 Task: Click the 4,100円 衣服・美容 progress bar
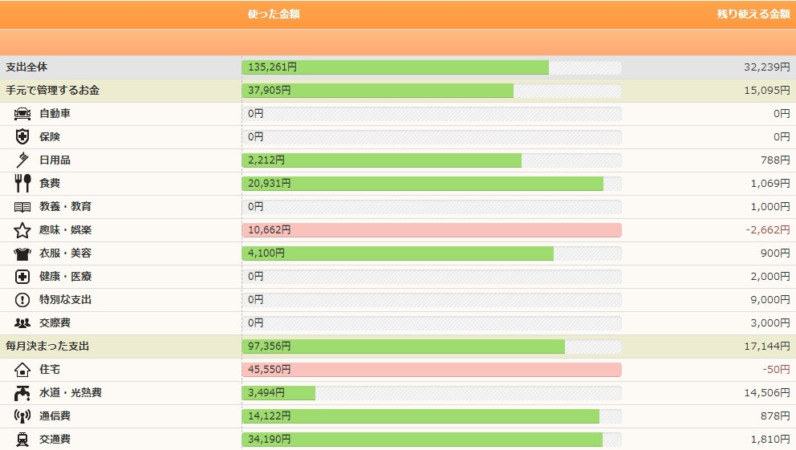(x=432, y=253)
